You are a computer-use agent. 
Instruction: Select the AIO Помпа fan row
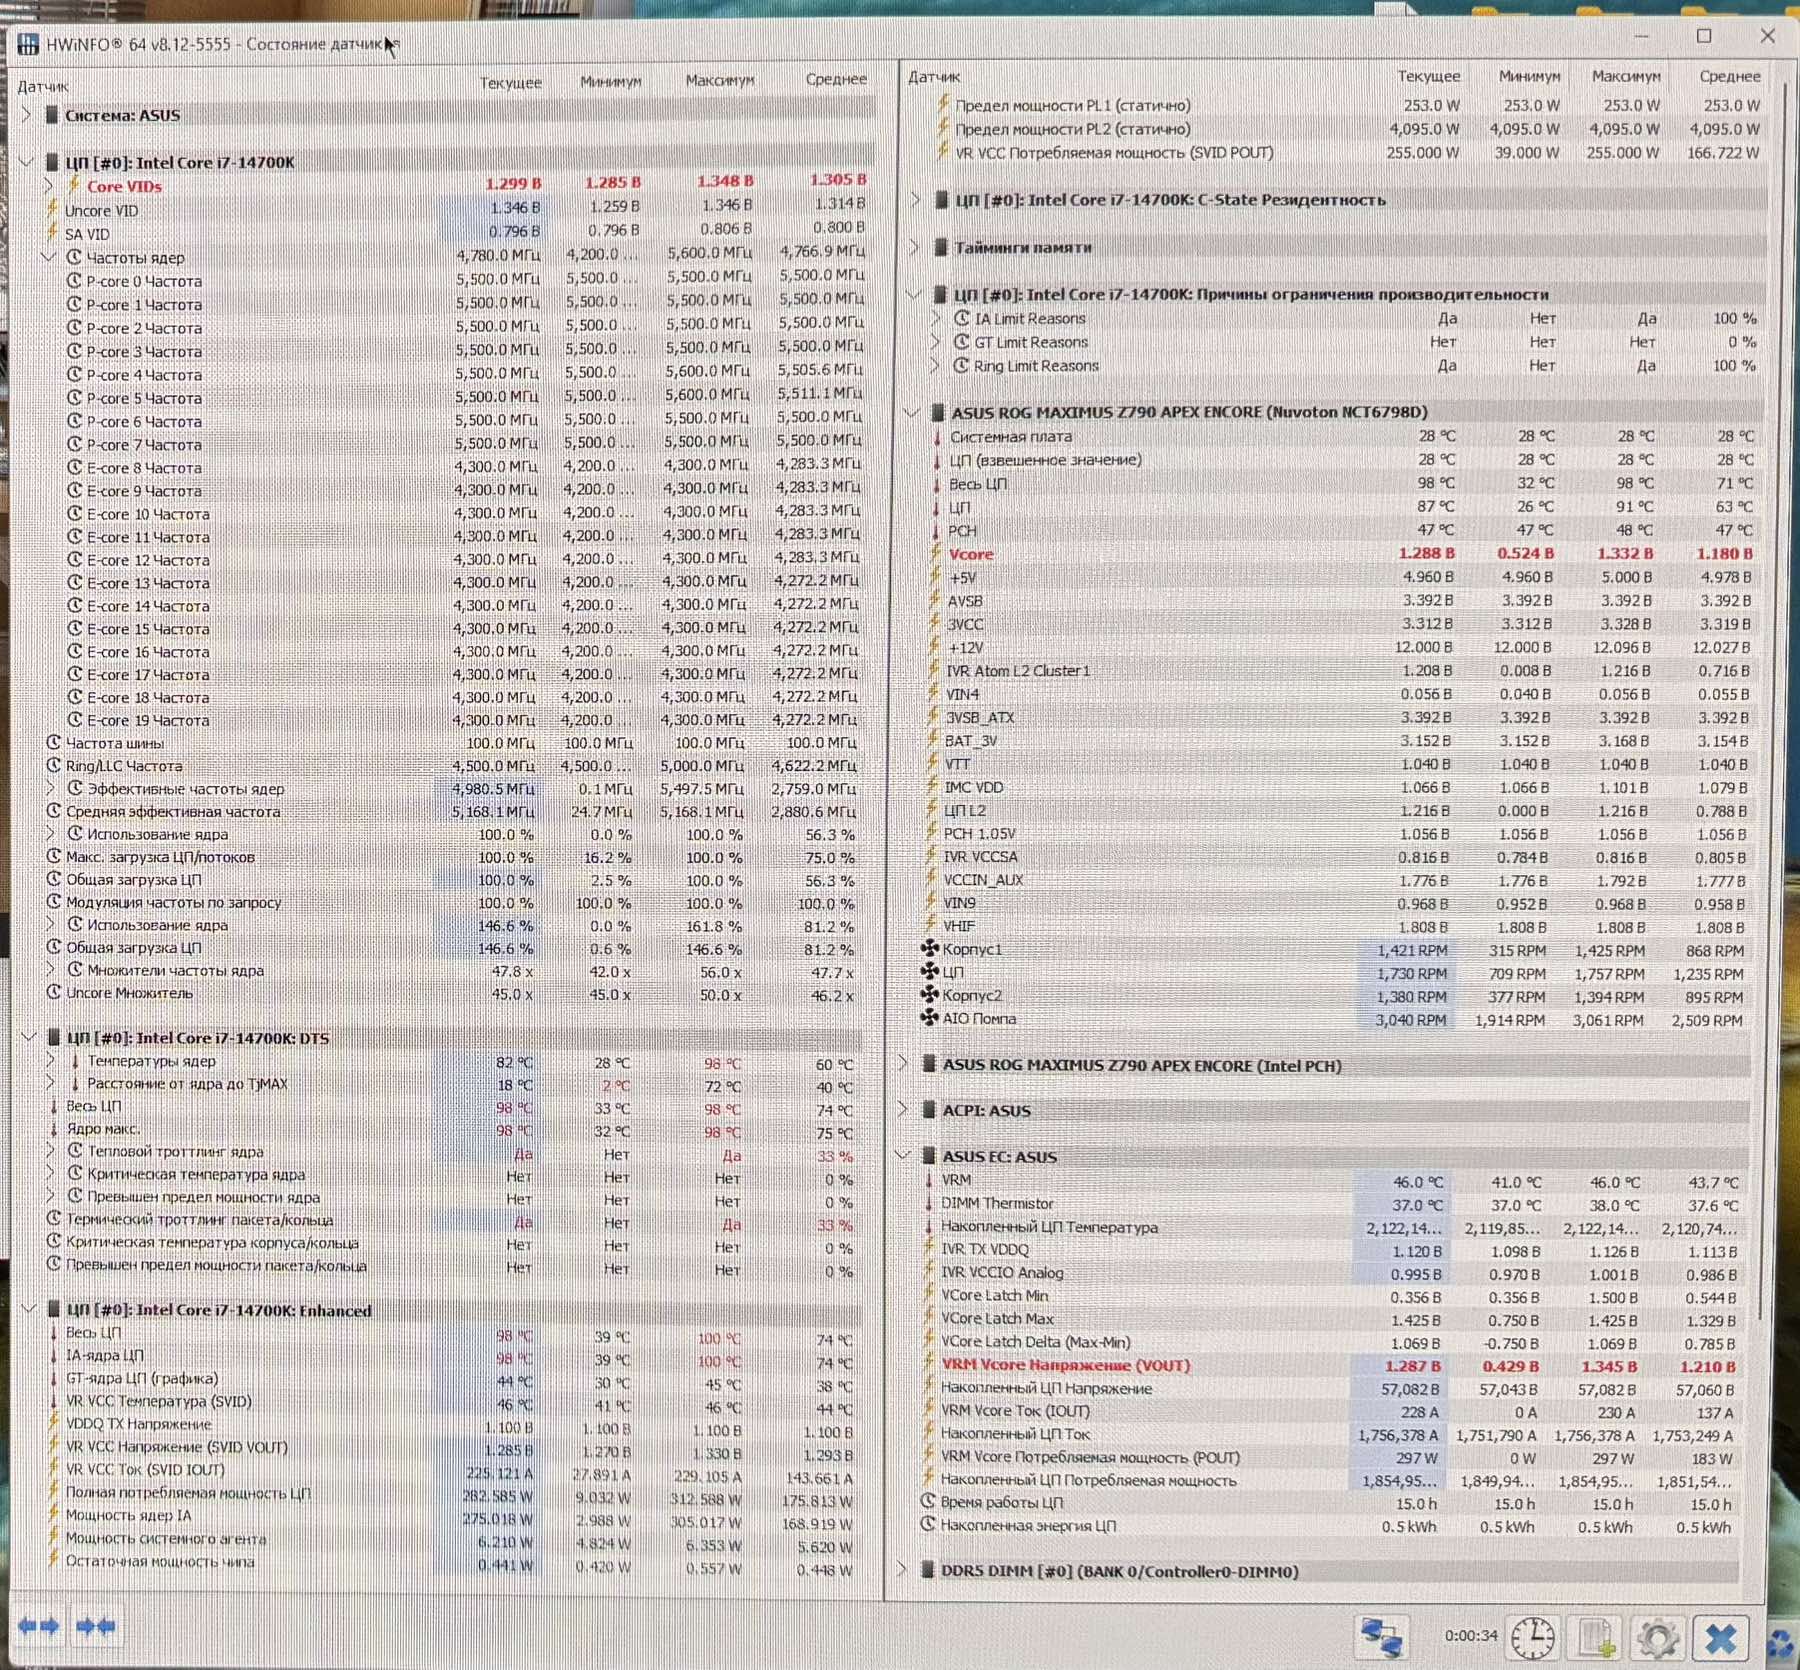pyautogui.click(x=1336, y=1019)
